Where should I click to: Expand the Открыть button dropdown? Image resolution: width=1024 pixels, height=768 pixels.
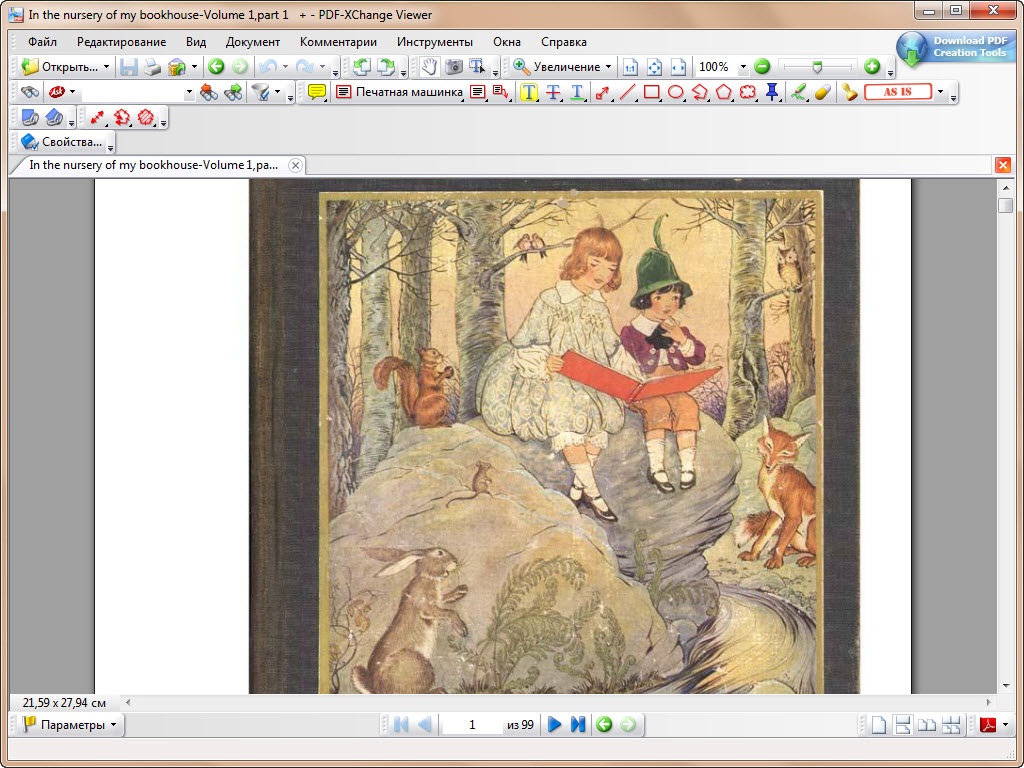(106, 66)
